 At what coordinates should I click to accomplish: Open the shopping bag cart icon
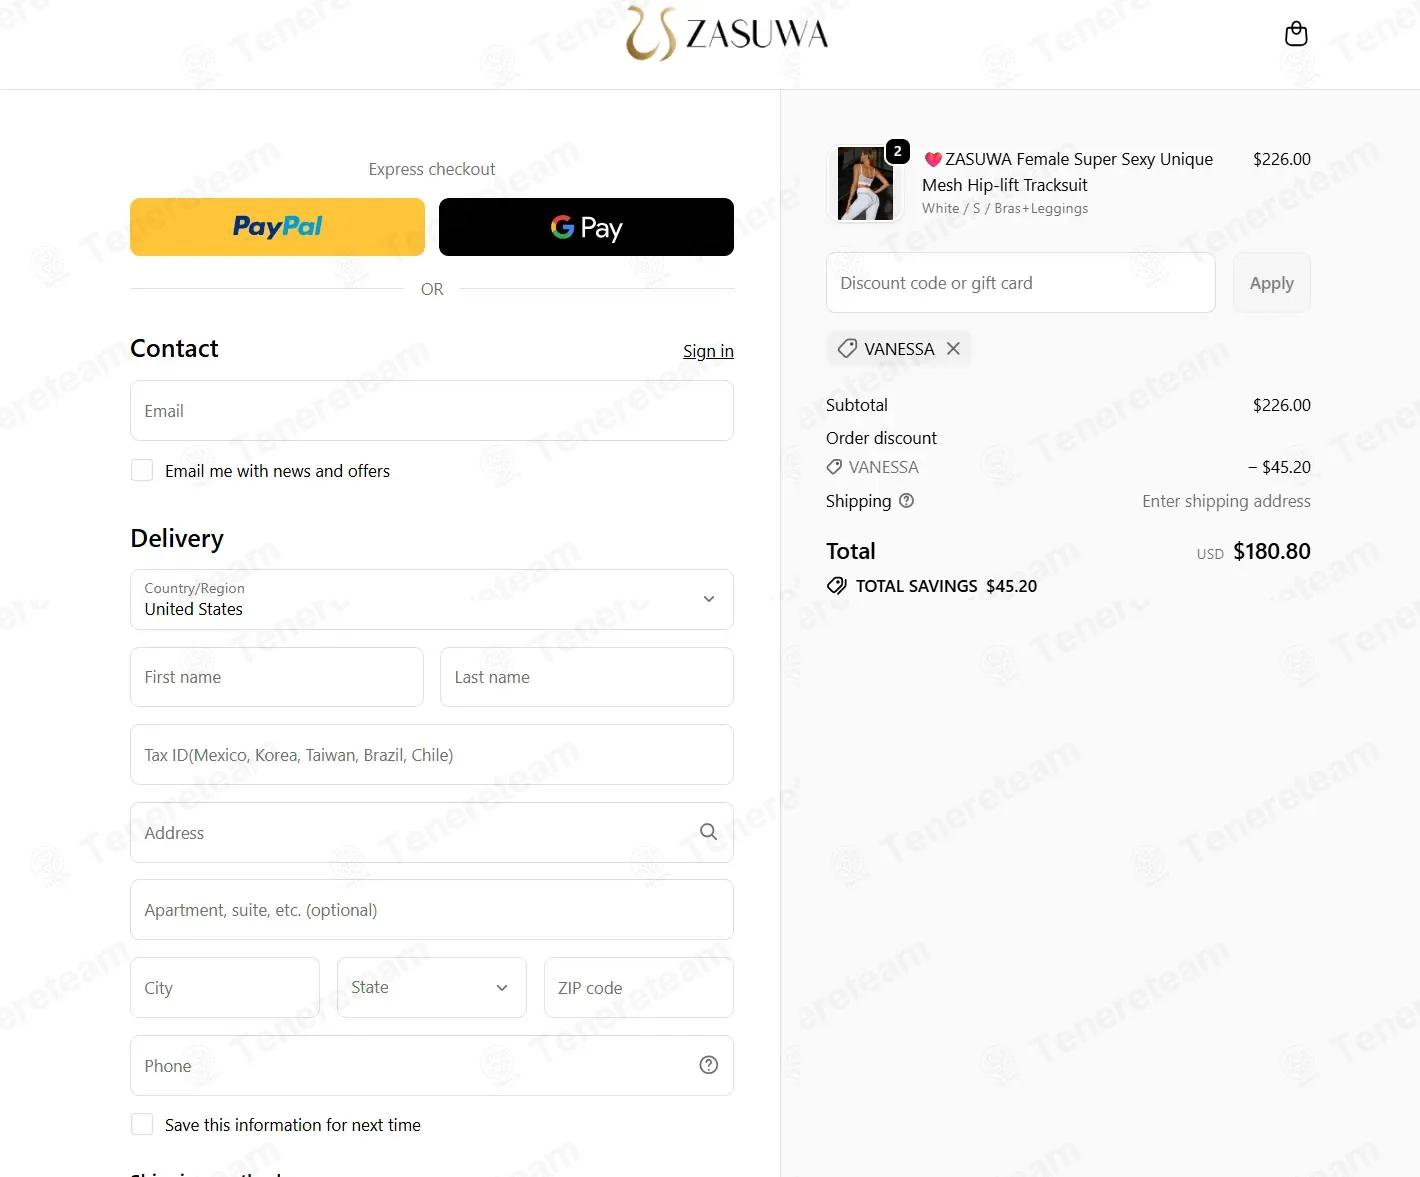coord(1296,34)
